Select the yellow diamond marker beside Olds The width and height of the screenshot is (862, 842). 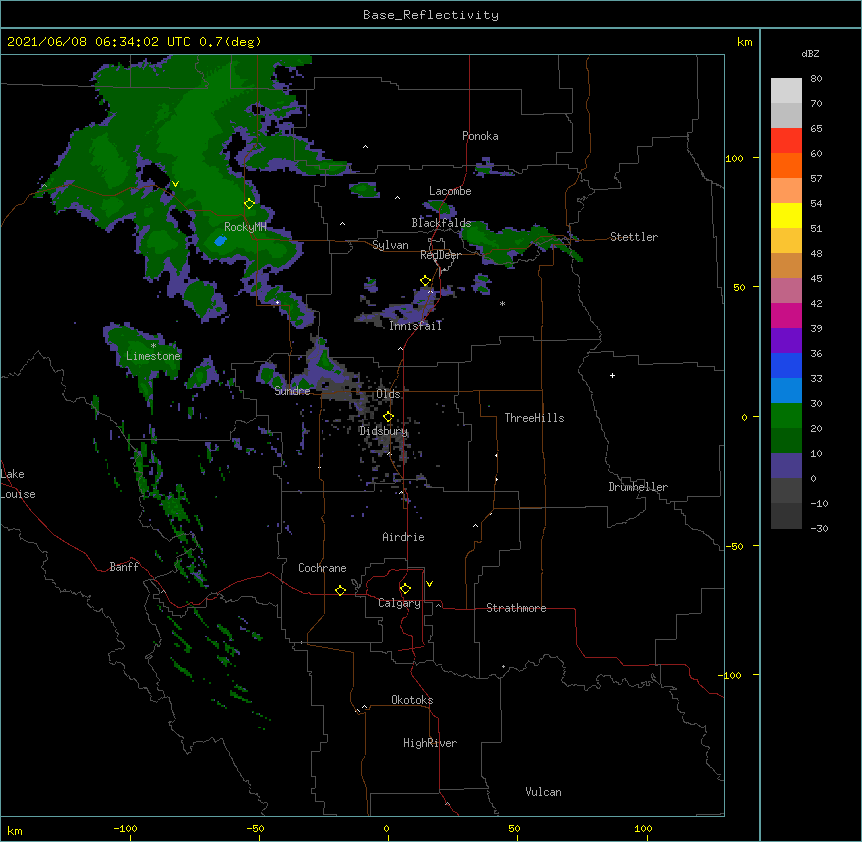388,417
